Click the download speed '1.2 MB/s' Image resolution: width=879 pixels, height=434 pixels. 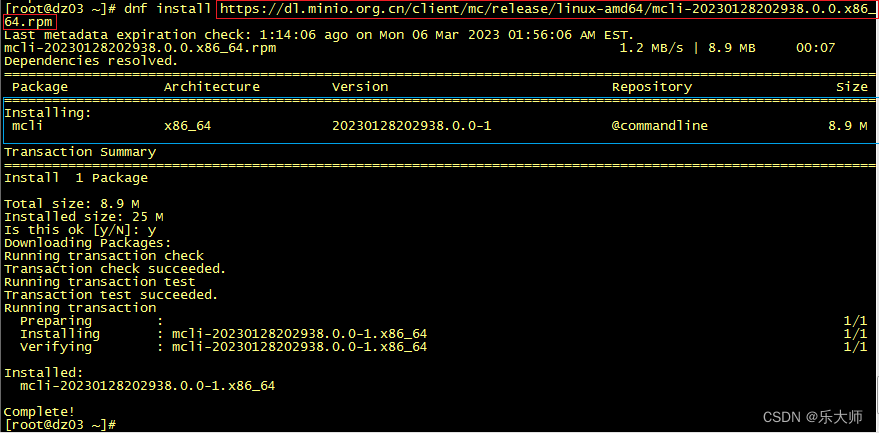point(651,48)
